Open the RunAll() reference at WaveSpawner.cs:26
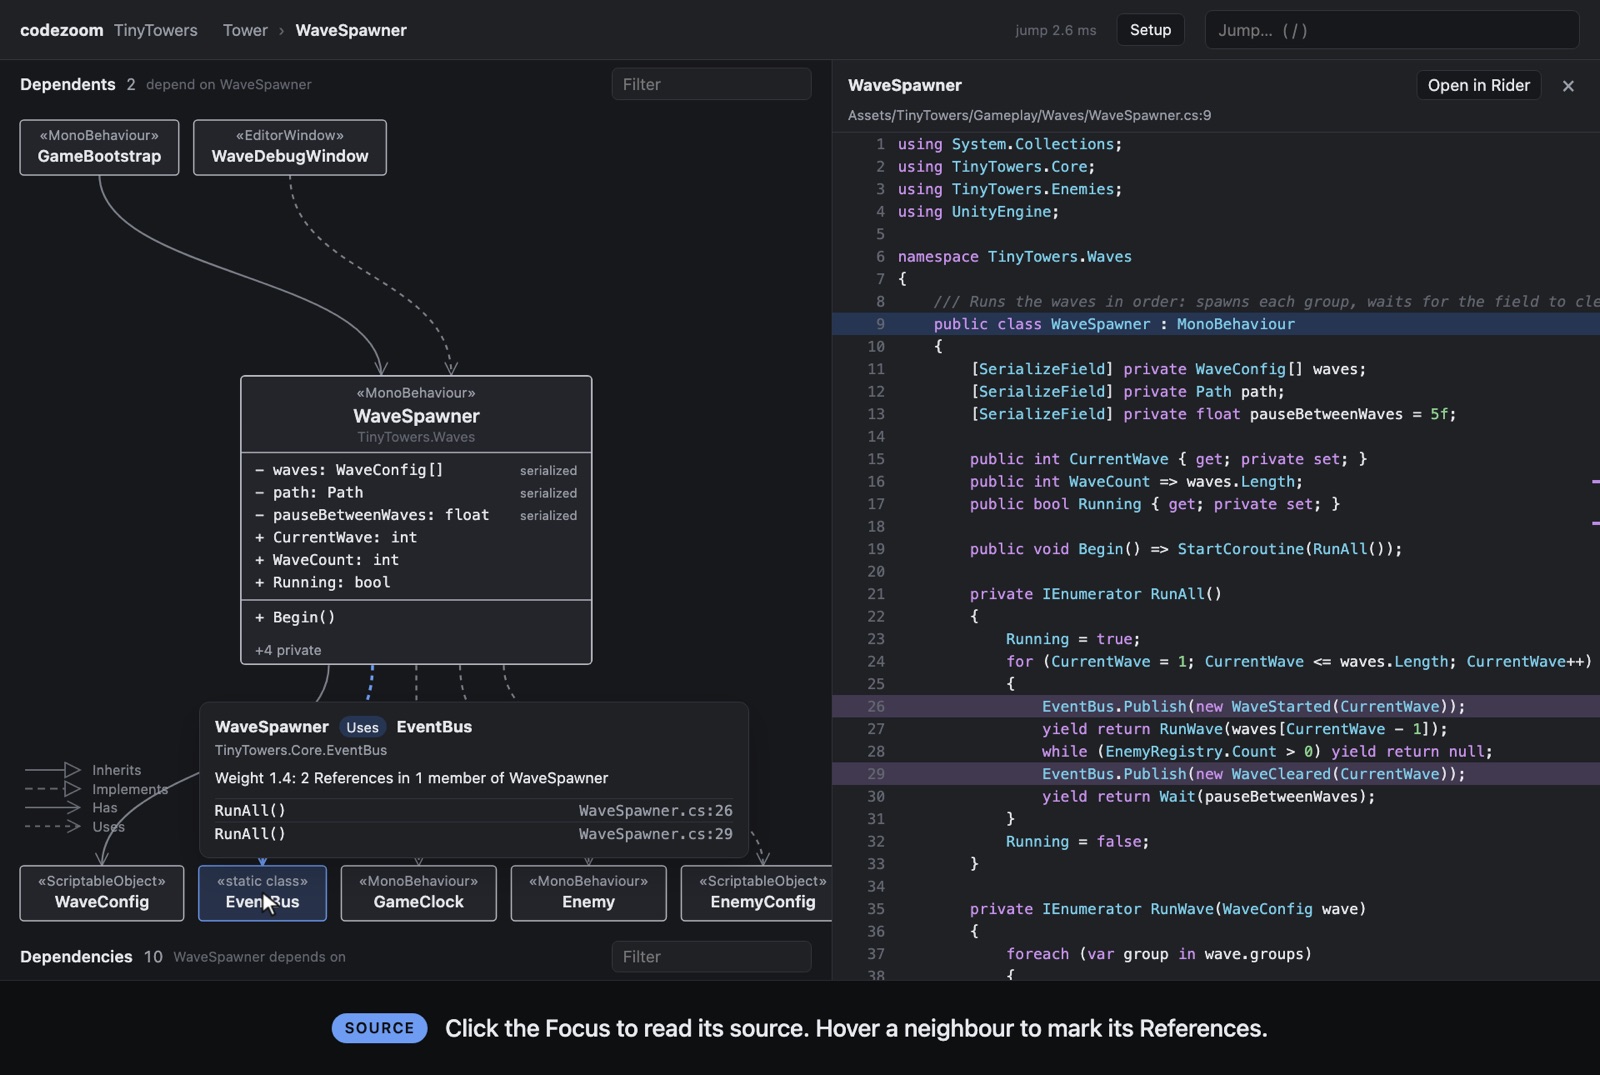 474,811
